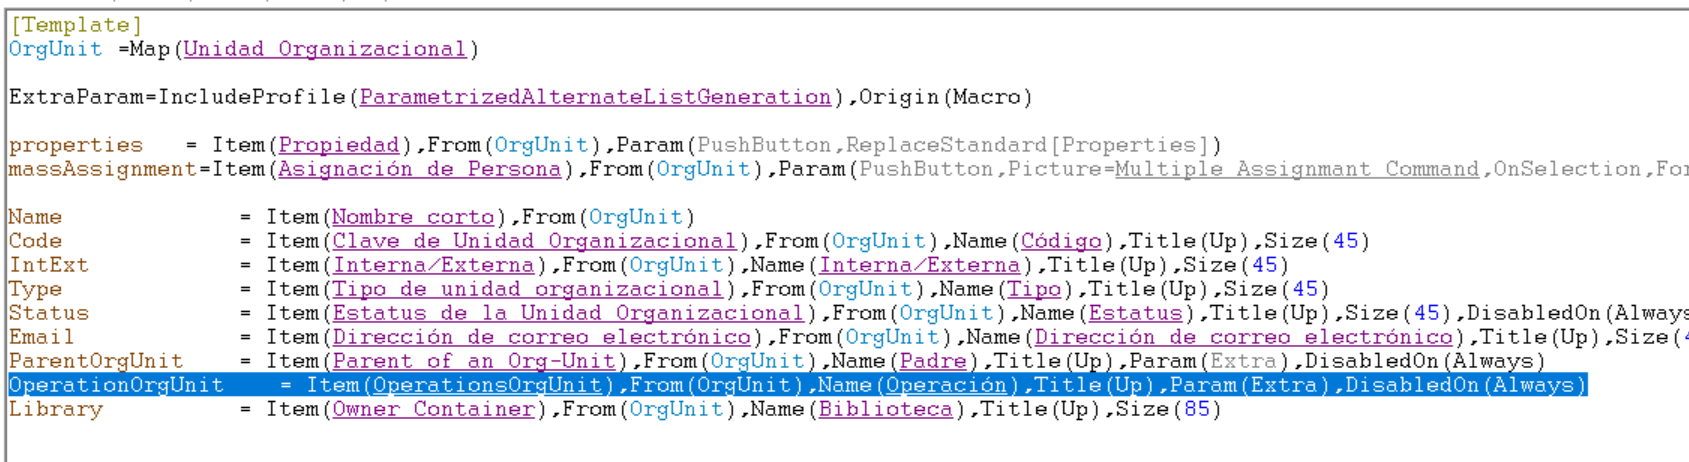Open the 'Biblioteca' name link
Viewport: 1689px width, 462px height.
[x=885, y=409]
